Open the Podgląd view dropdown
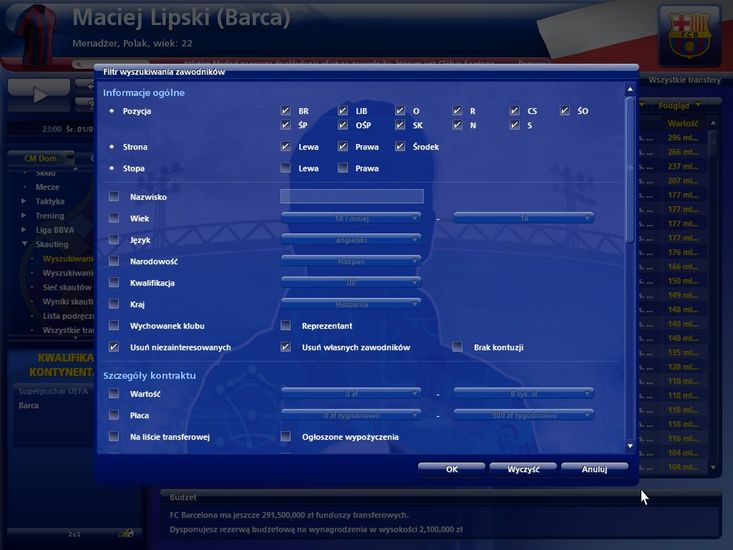 [x=678, y=104]
